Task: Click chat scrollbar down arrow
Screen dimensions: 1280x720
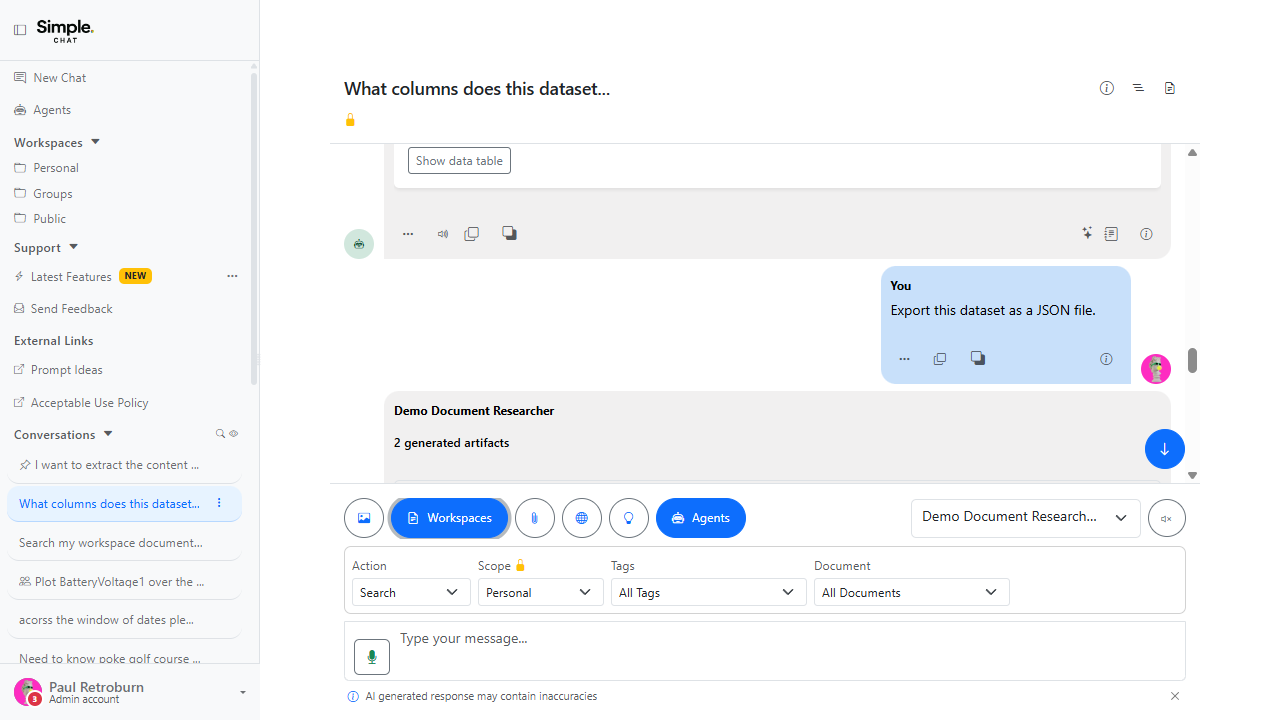Action: [1192, 475]
